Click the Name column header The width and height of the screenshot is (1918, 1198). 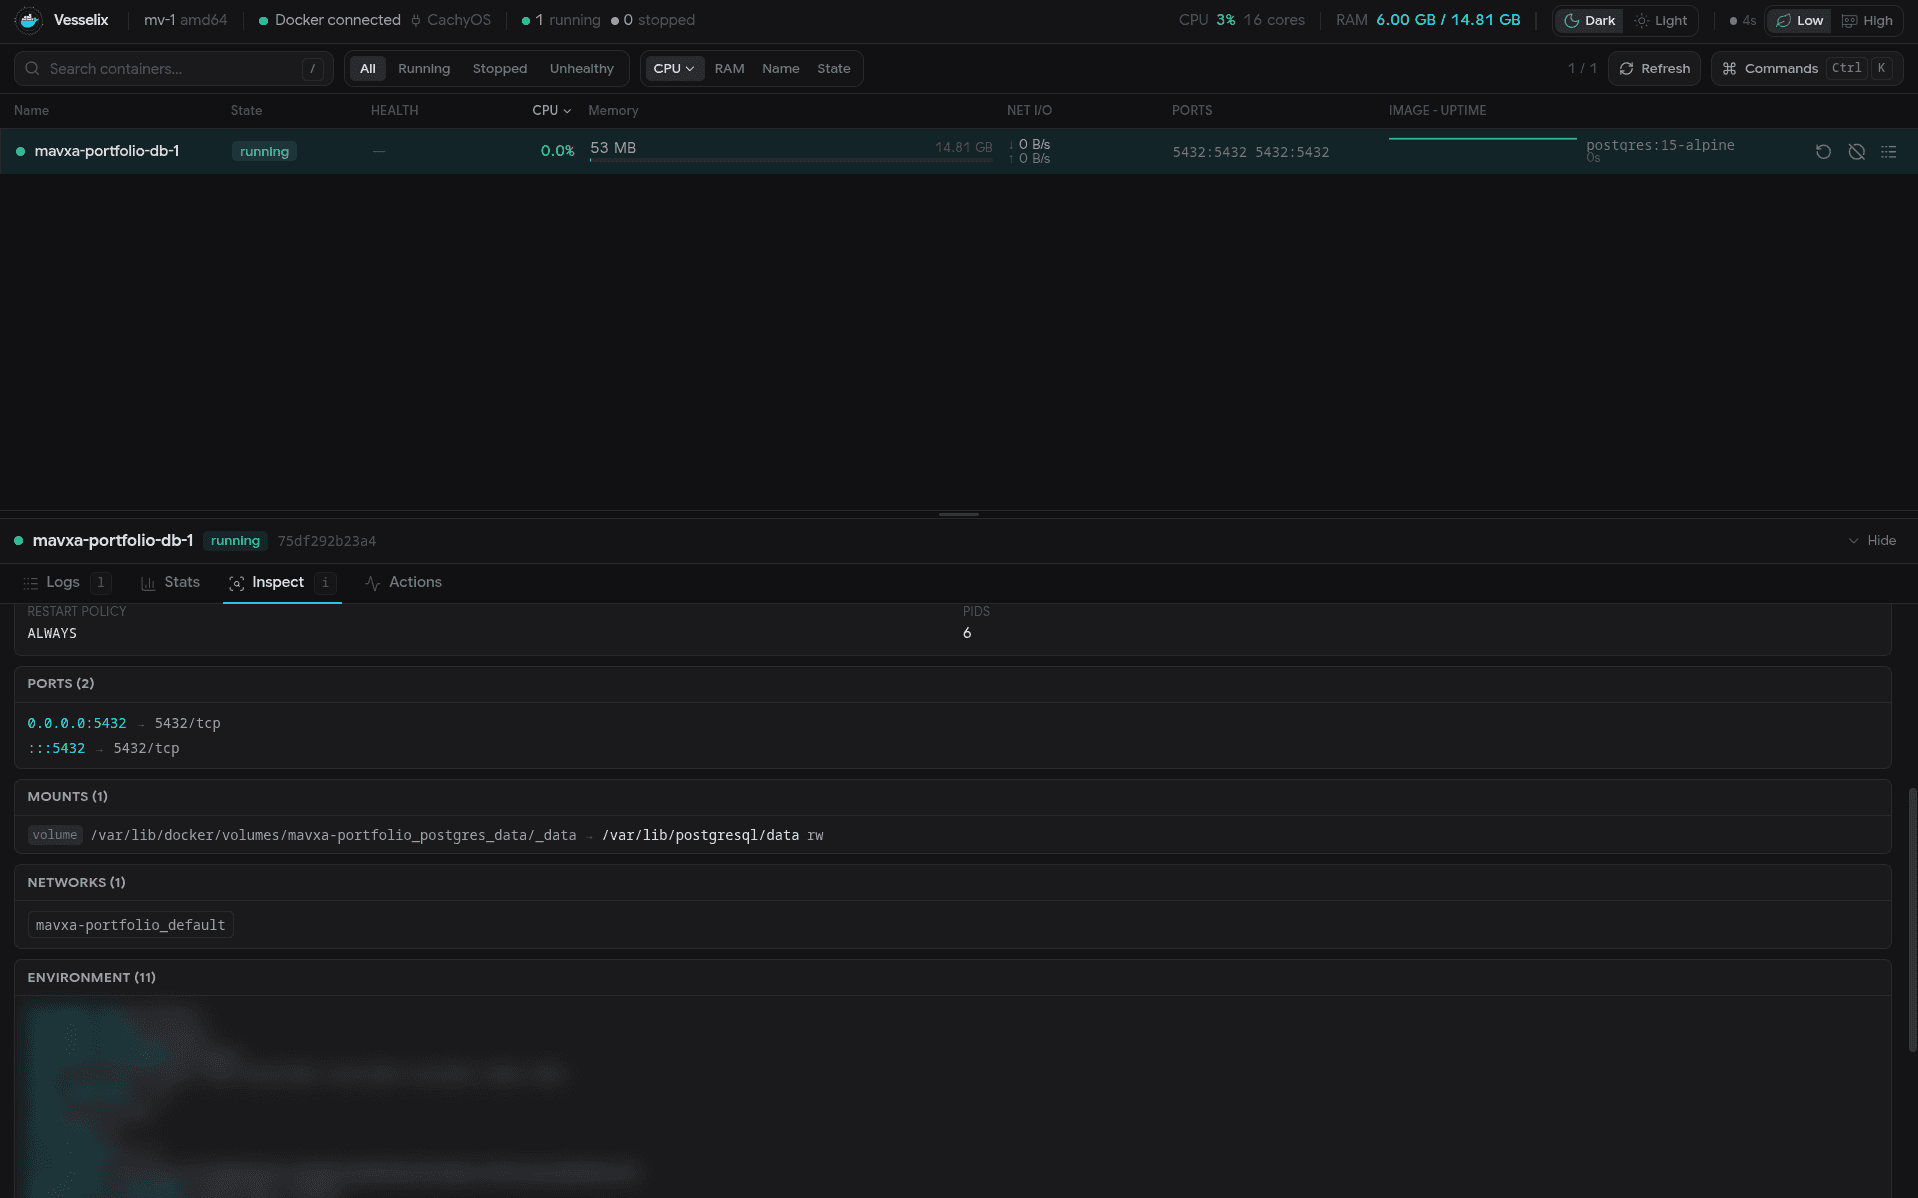(x=32, y=111)
